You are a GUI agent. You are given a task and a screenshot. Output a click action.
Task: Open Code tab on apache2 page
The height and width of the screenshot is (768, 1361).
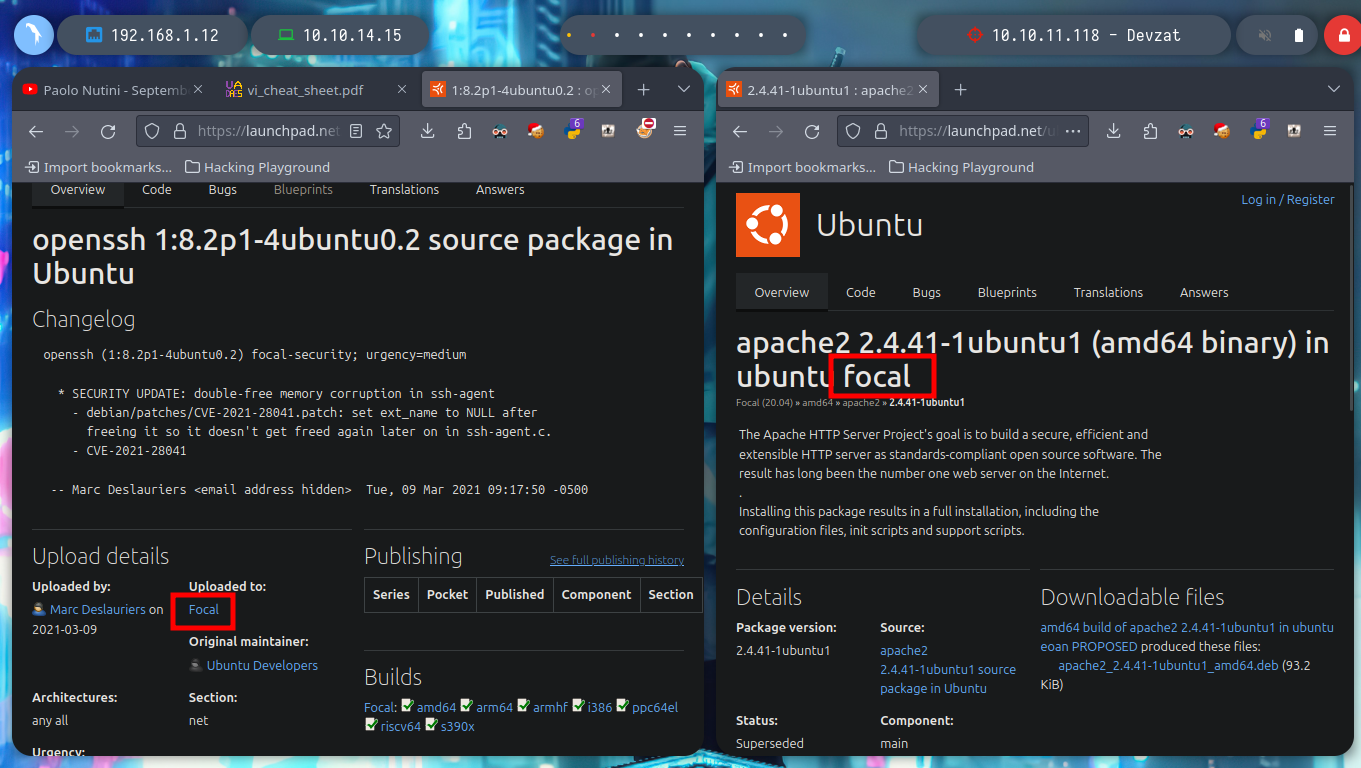[x=861, y=292]
